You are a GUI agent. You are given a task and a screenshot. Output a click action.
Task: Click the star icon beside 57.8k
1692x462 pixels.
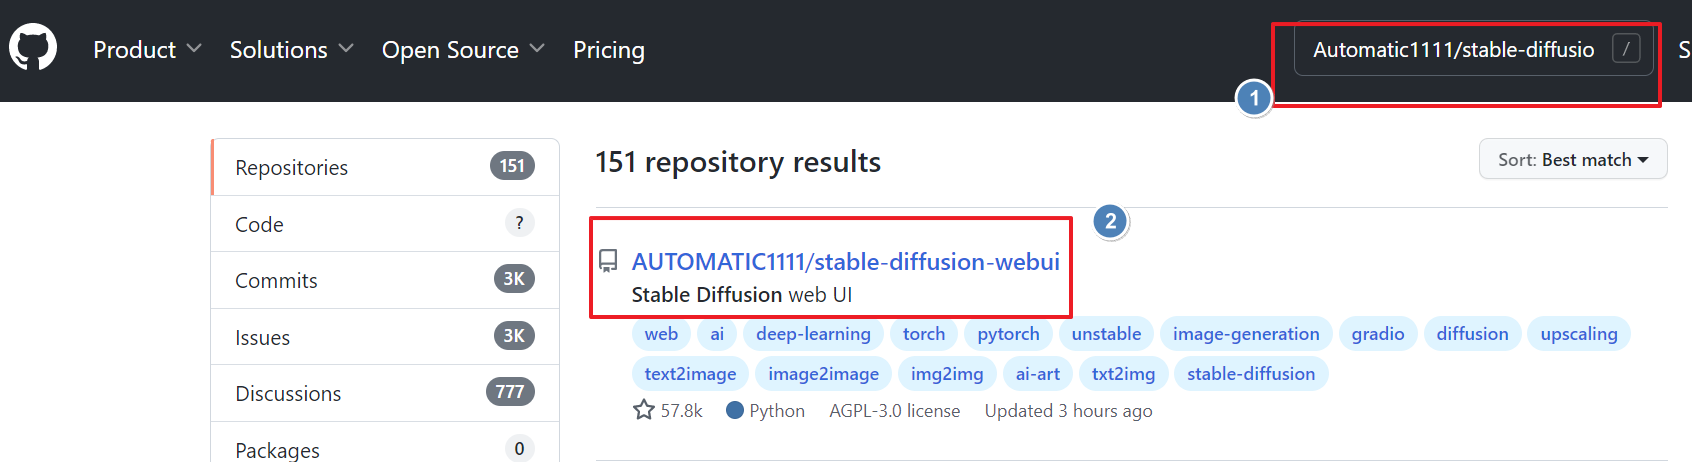tap(644, 410)
